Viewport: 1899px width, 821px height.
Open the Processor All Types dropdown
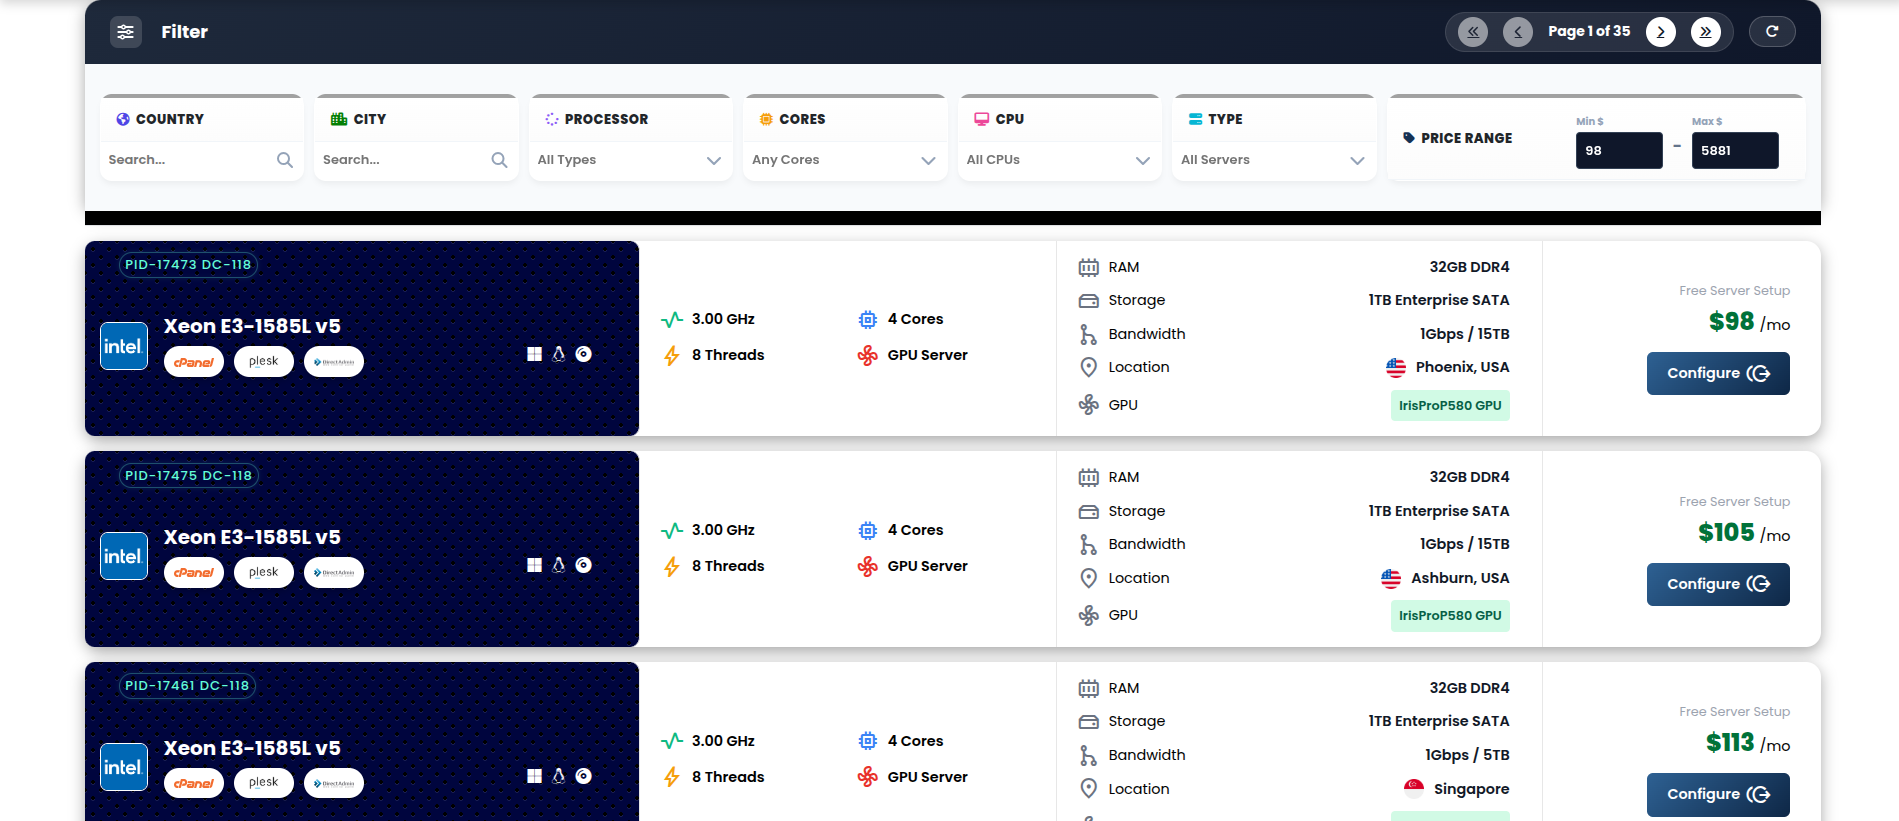(630, 160)
